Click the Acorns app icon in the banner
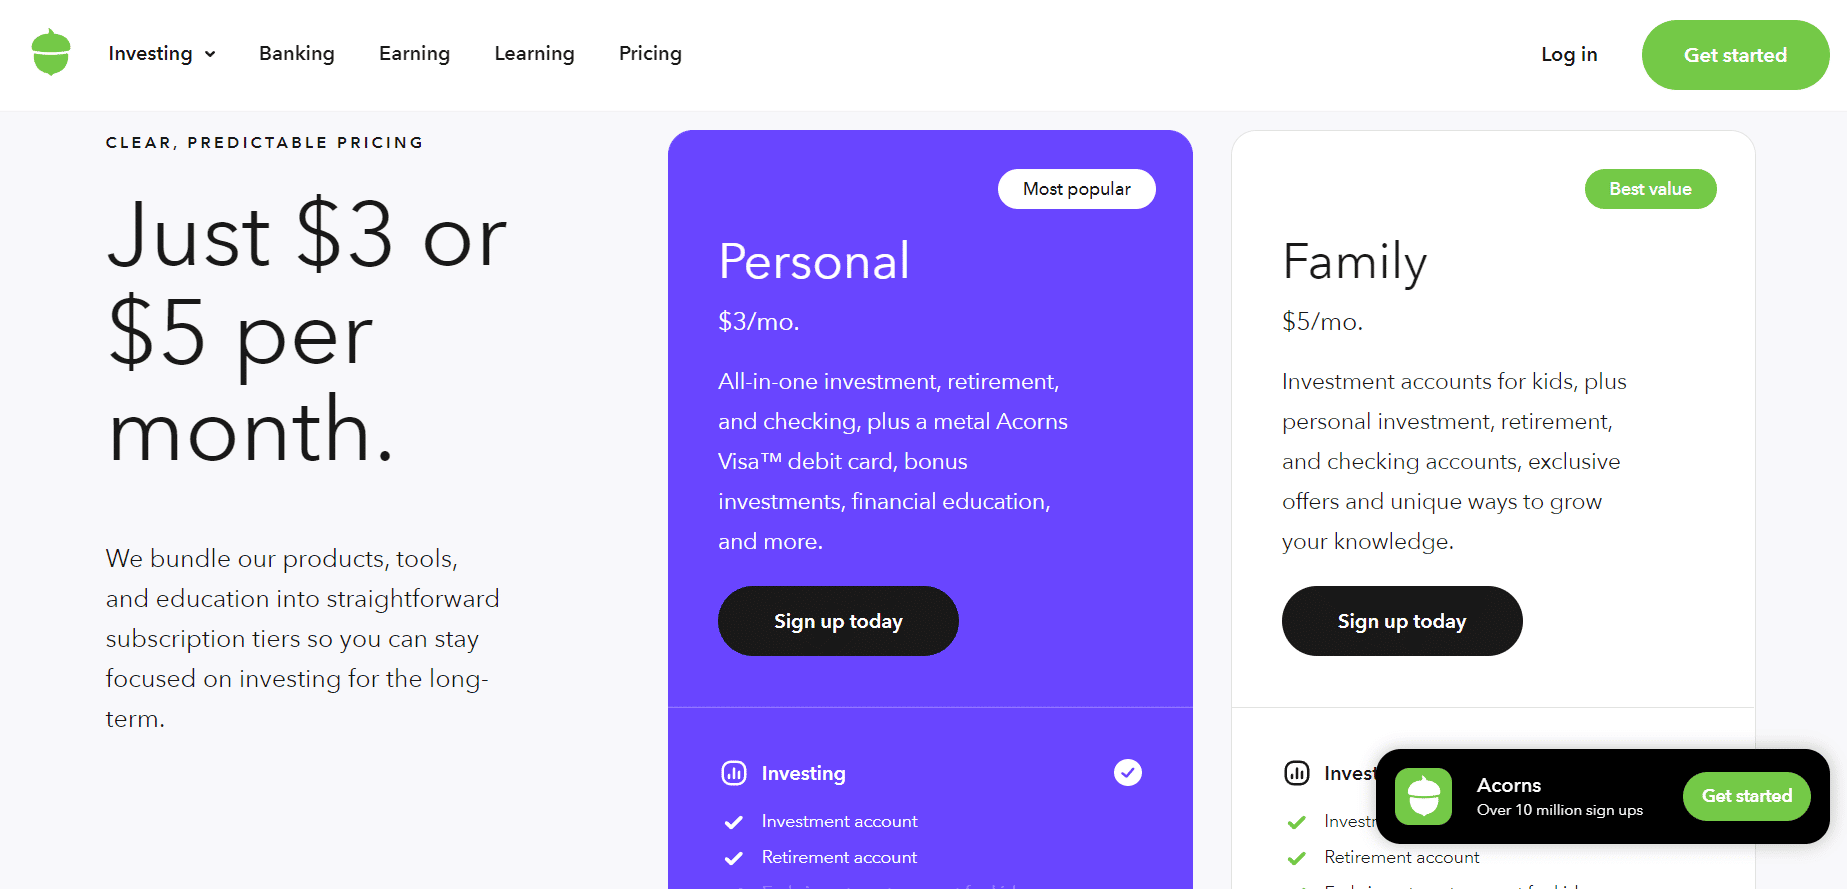This screenshot has width=1847, height=889. pos(1423,796)
